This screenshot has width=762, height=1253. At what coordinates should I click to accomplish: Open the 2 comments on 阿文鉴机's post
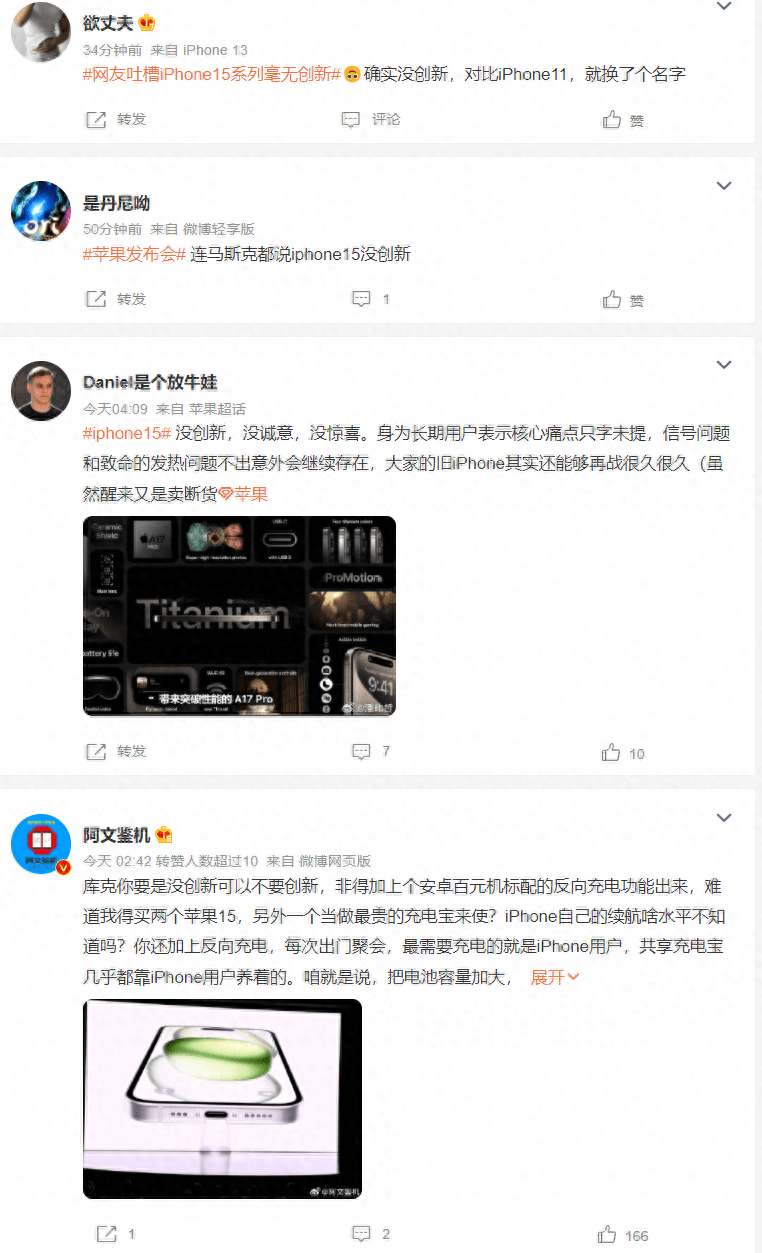point(371,1234)
